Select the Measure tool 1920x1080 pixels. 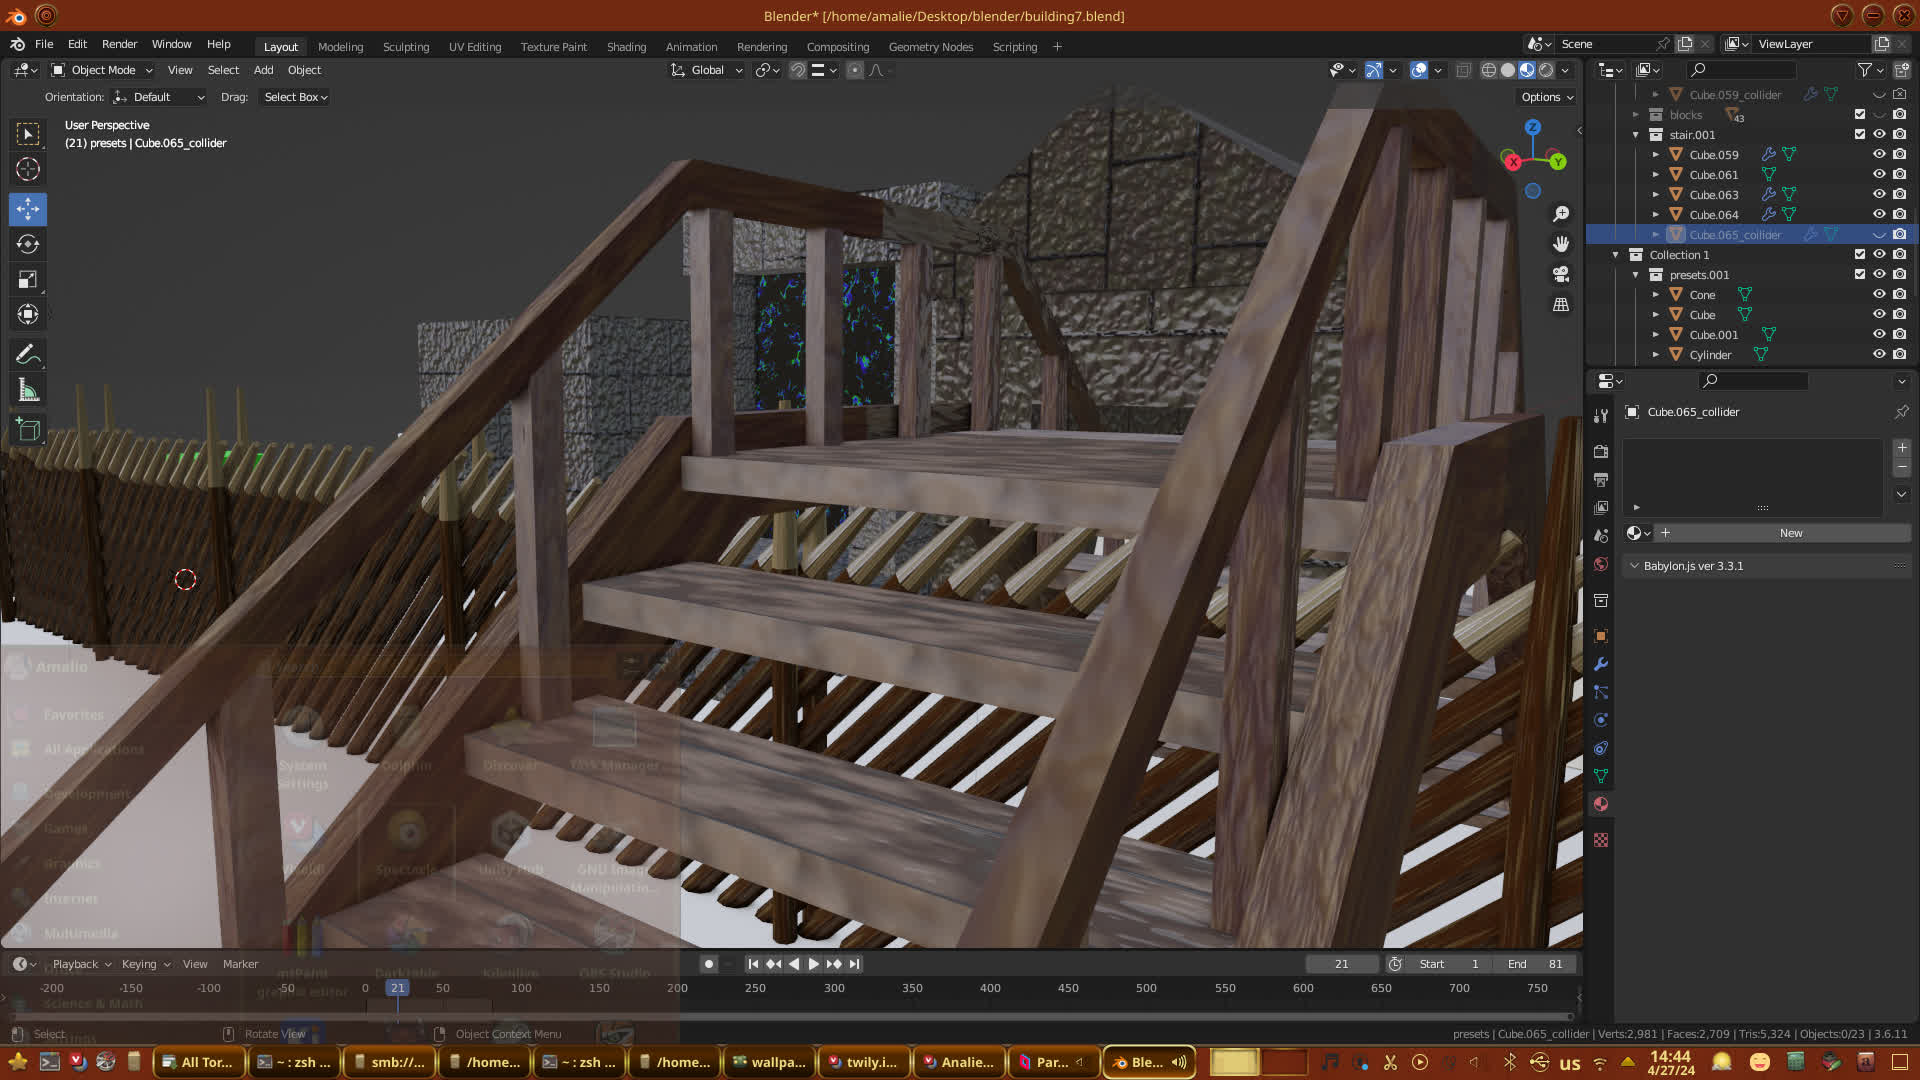point(28,391)
